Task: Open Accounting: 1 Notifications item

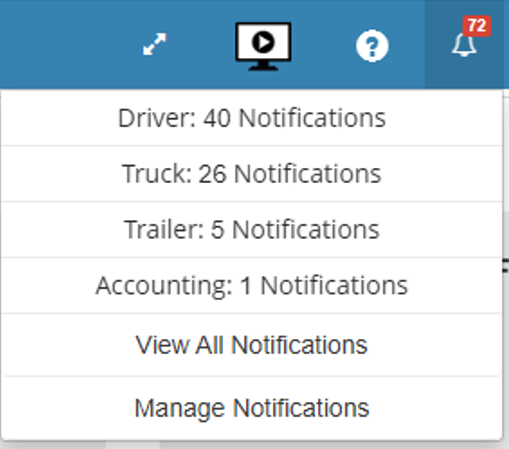Action: coord(252,285)
